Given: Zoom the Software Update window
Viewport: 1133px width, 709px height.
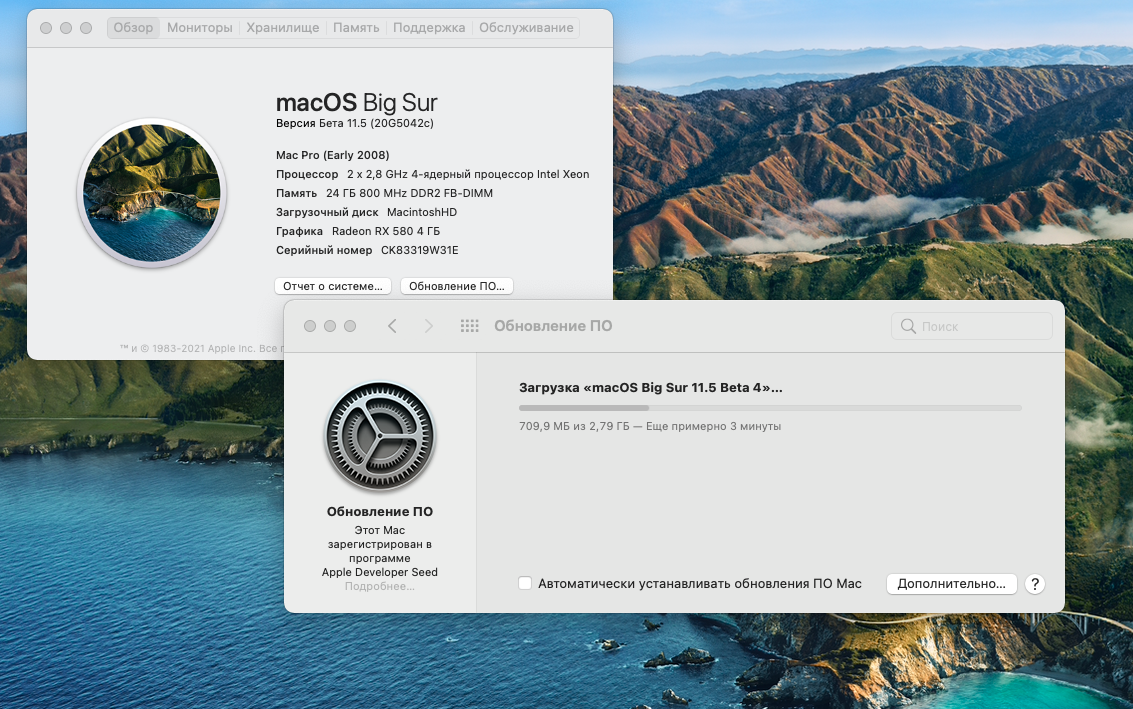Looking at the screenshot, I should click(x=350, y=326).
